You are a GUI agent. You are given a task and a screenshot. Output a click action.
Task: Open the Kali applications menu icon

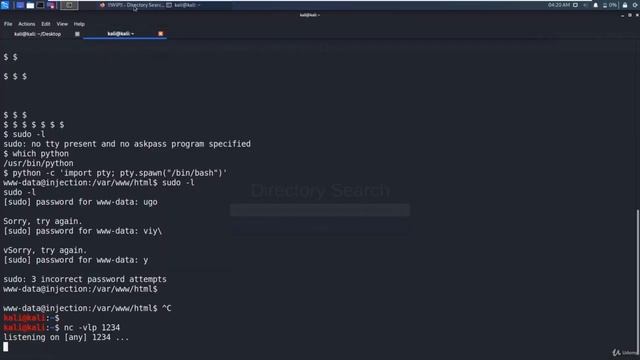(5, 5)
